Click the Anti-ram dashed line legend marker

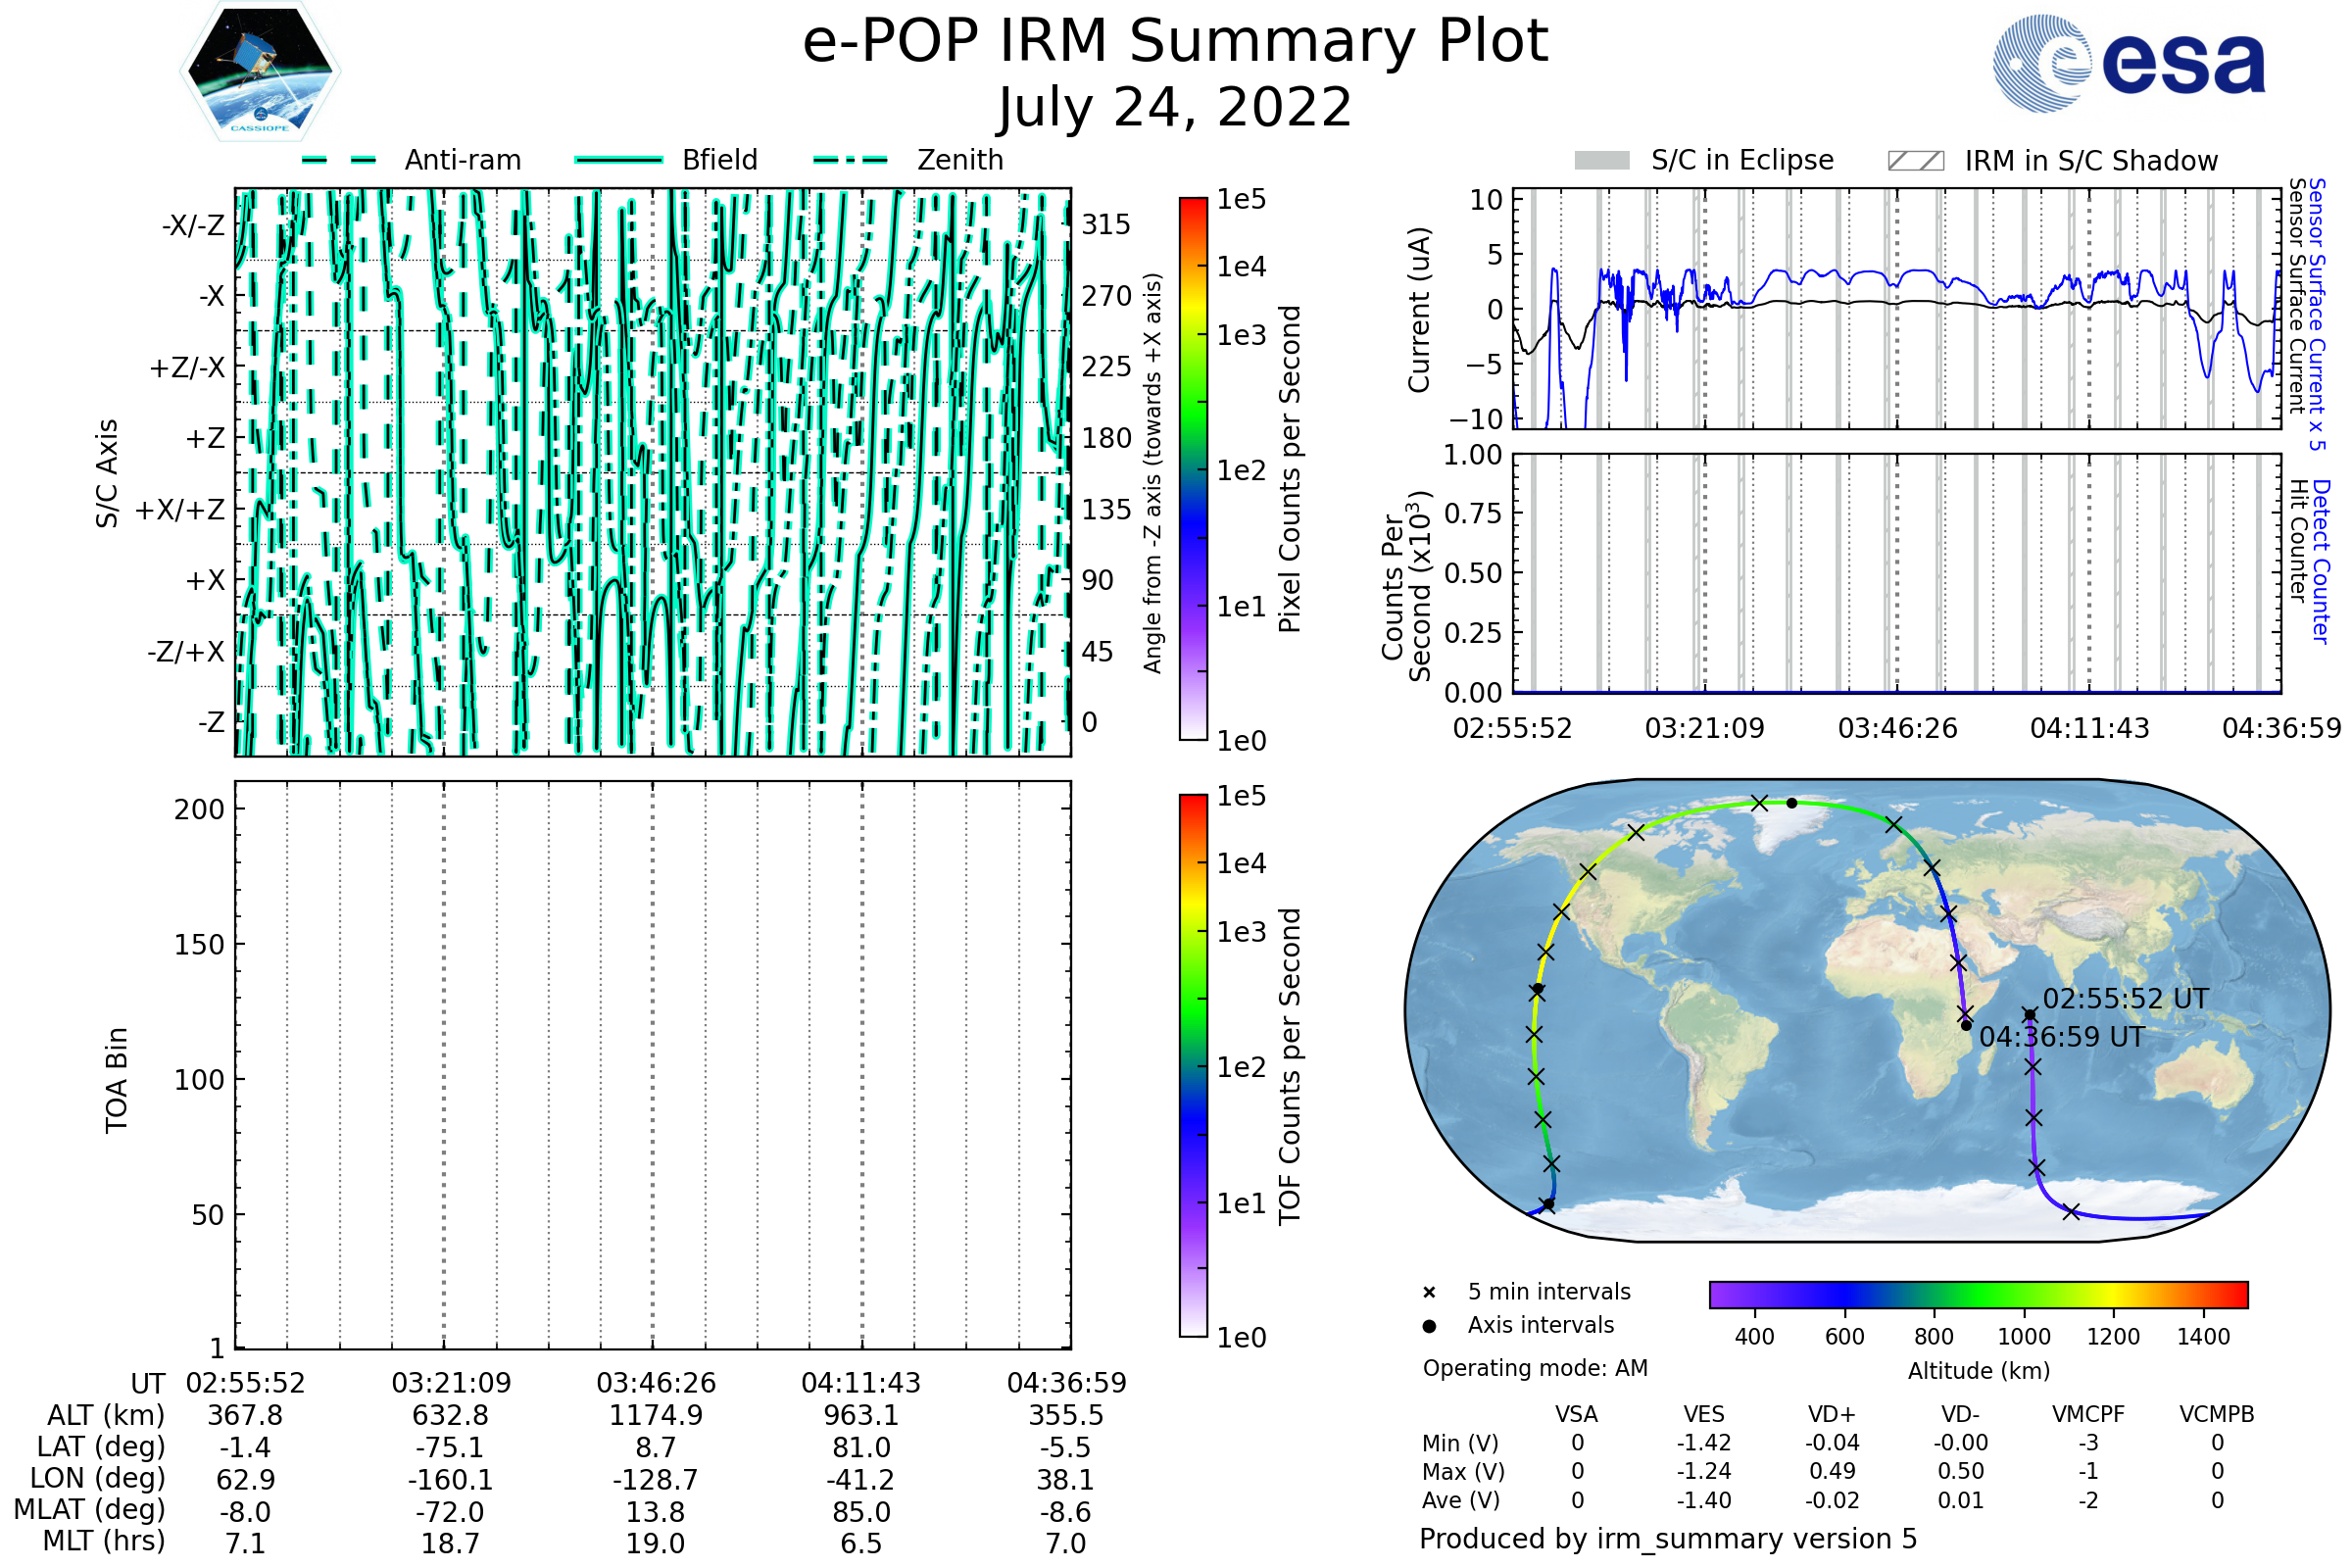[339, 160]
